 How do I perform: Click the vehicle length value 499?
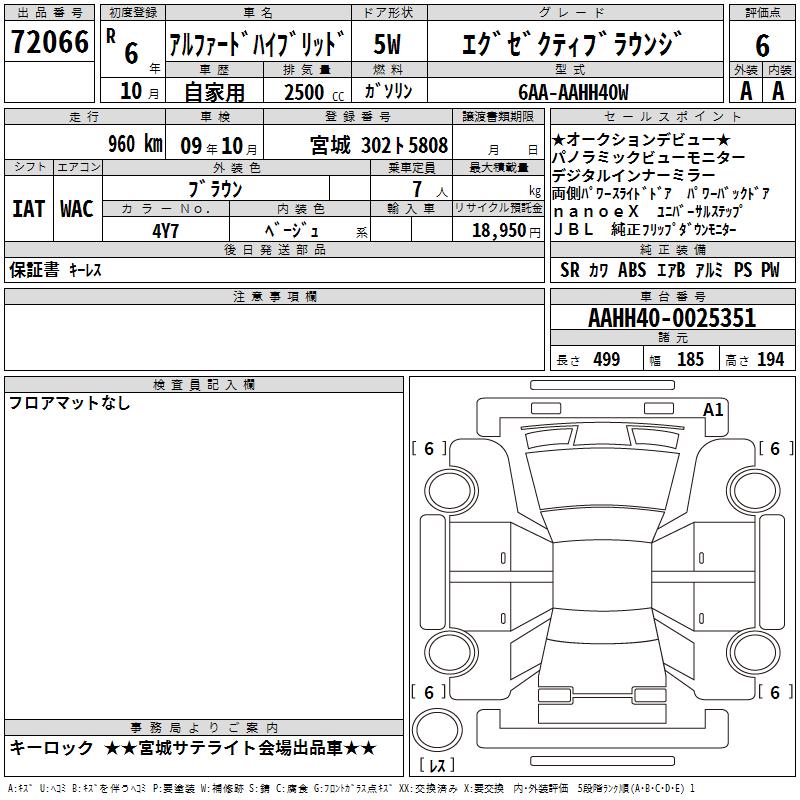pos(606,360)
